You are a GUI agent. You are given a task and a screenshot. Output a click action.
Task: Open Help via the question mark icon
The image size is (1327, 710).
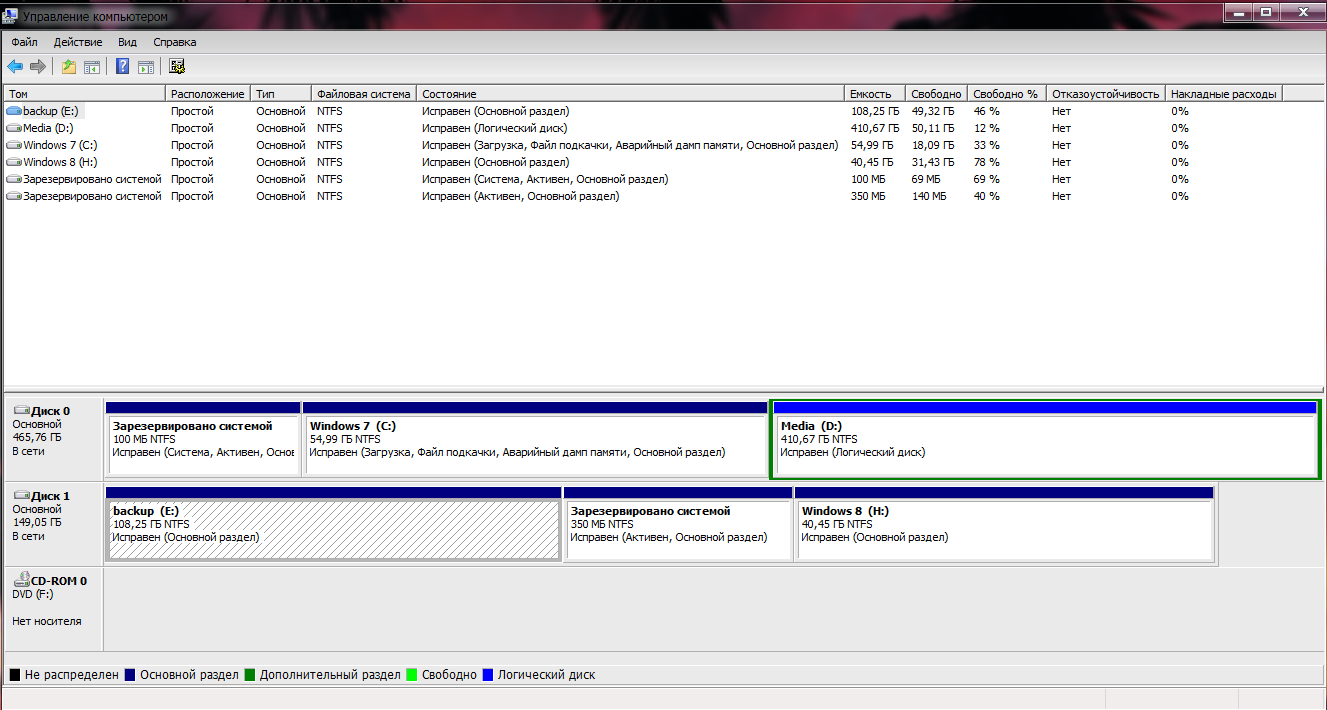(123, 67)
